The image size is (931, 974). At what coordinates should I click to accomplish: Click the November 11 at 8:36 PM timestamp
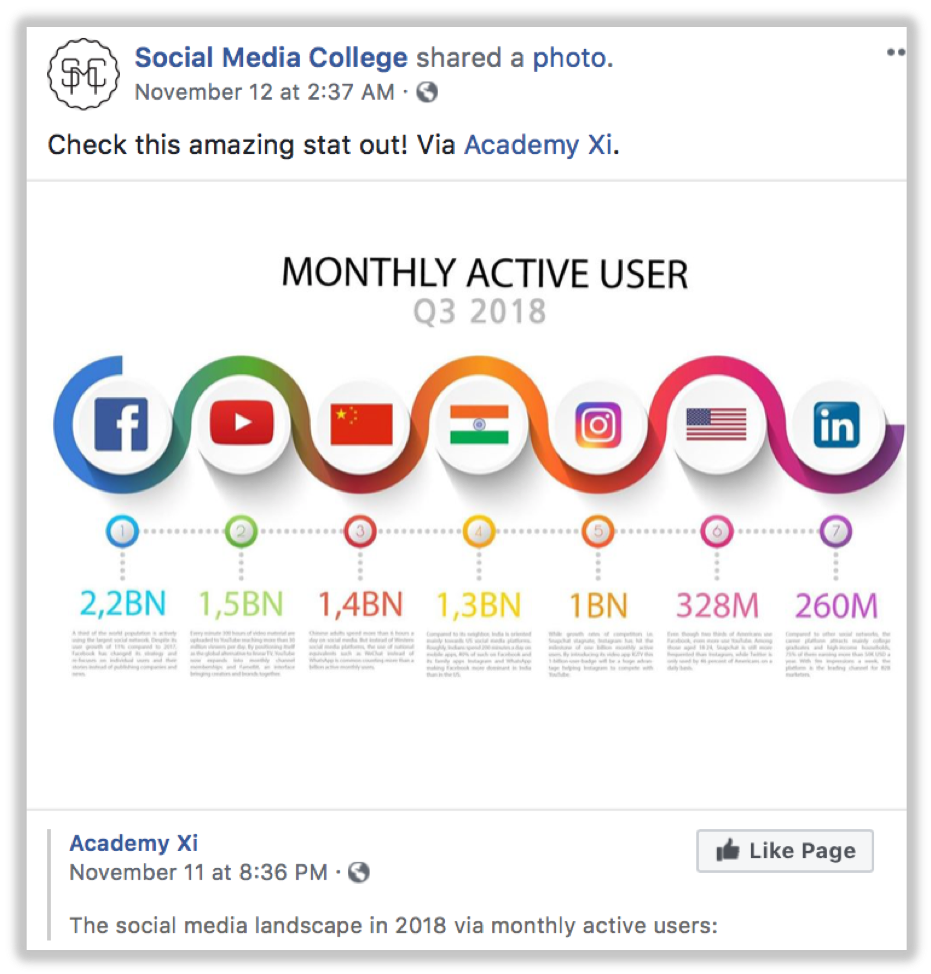click(198, 872)
